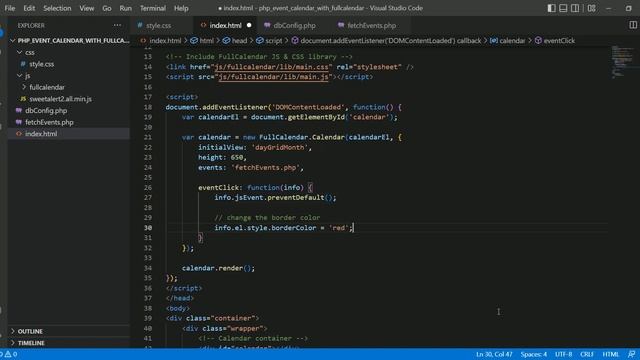640x360 pixels.
Task: Click head breadcrumb segment
Action: [x=235, y=40]
